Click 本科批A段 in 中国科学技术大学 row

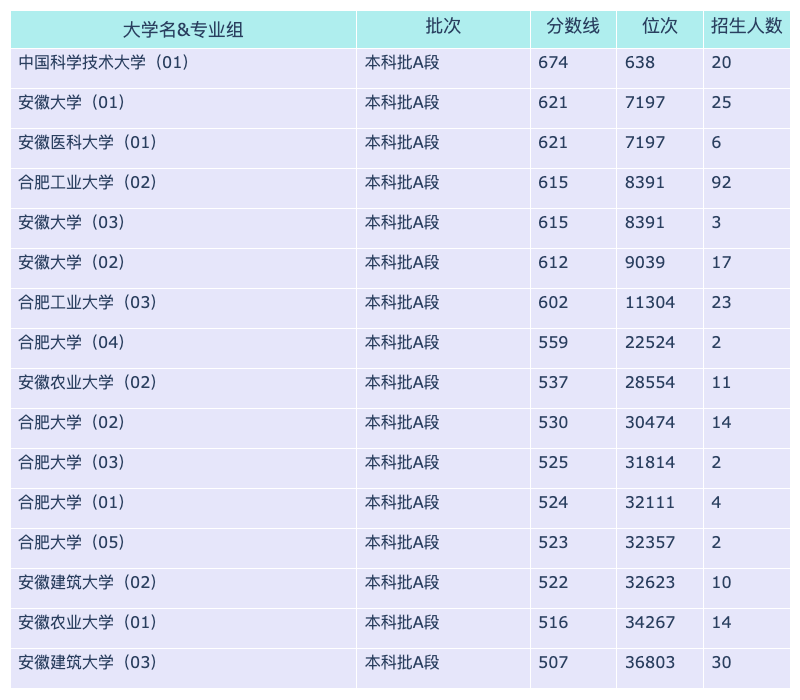pos(402,62)
